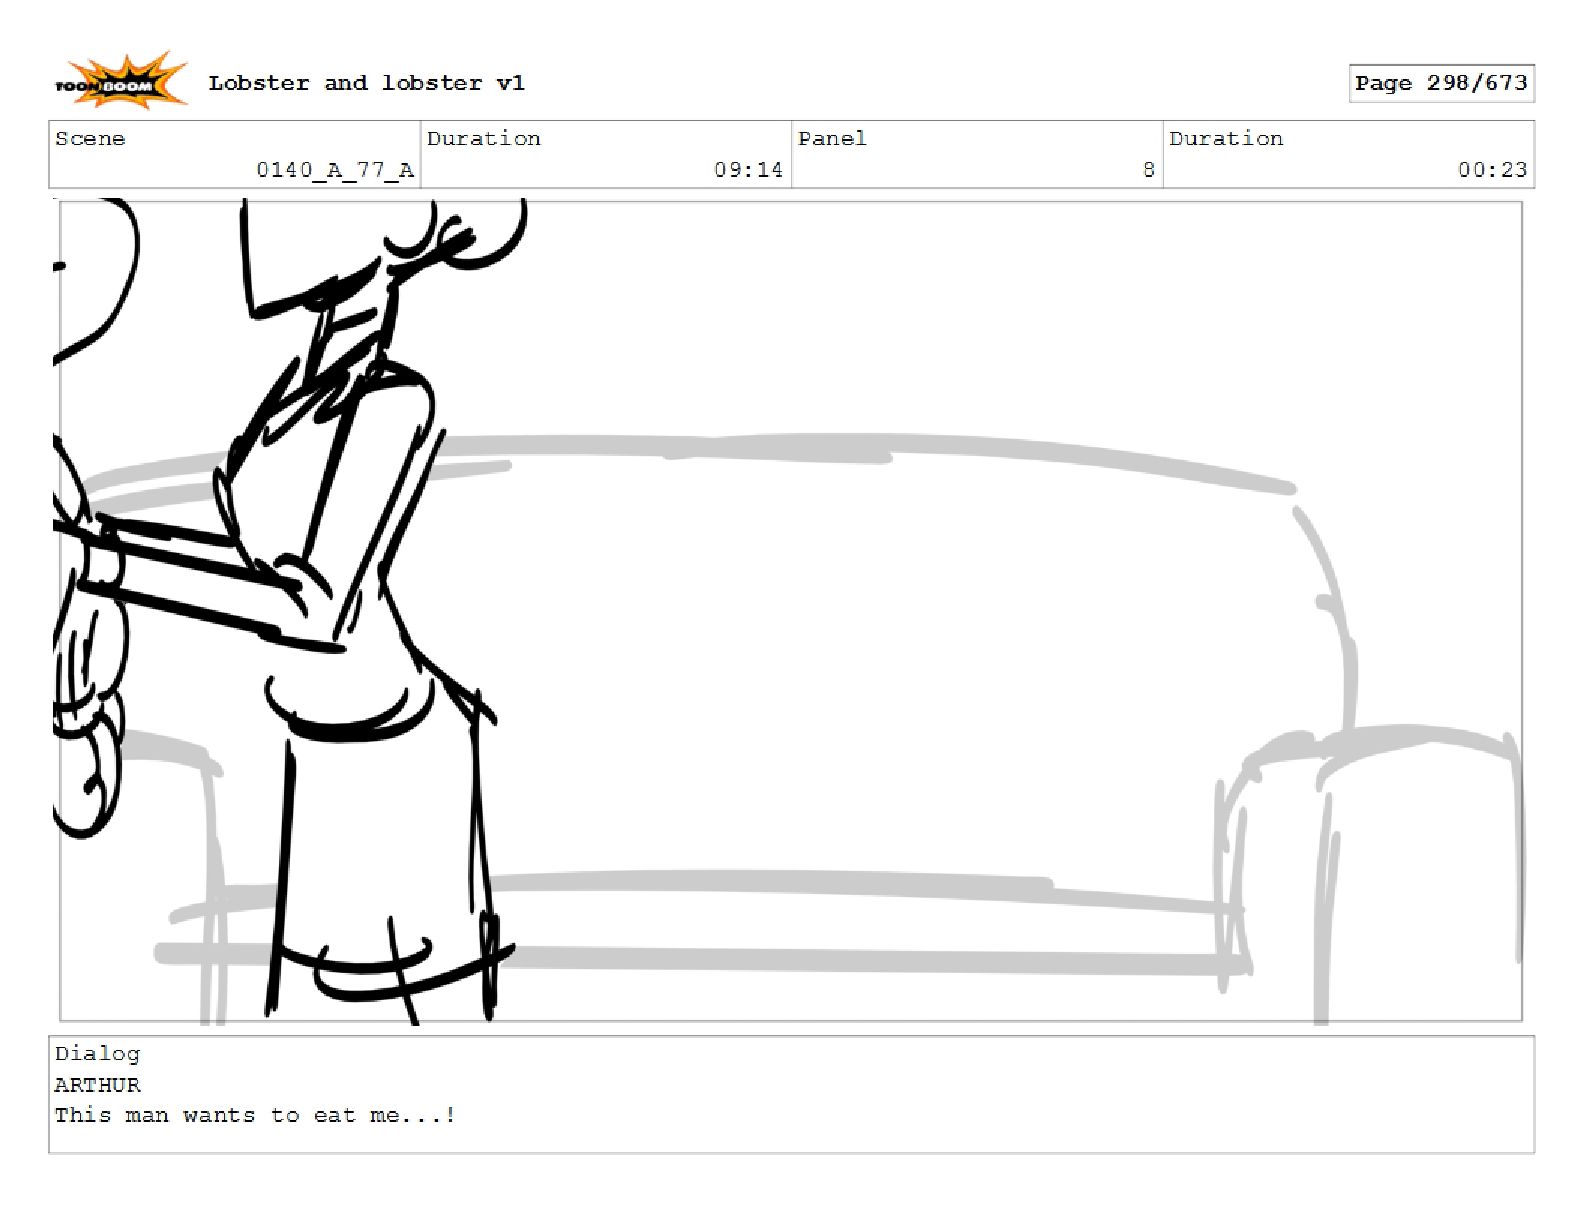The height and width of the screenshot is (1224, 1581).
Task: Select scene value '0140_A_77_A'
Action: point(335,170)
